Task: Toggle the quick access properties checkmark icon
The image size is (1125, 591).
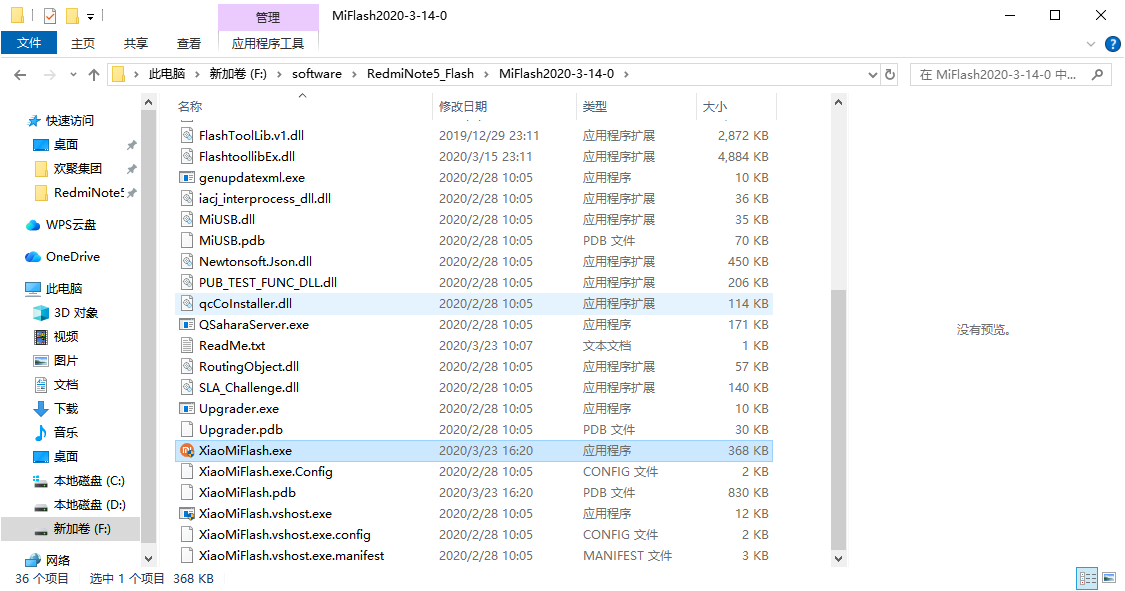Action: (x=50, y=16)
